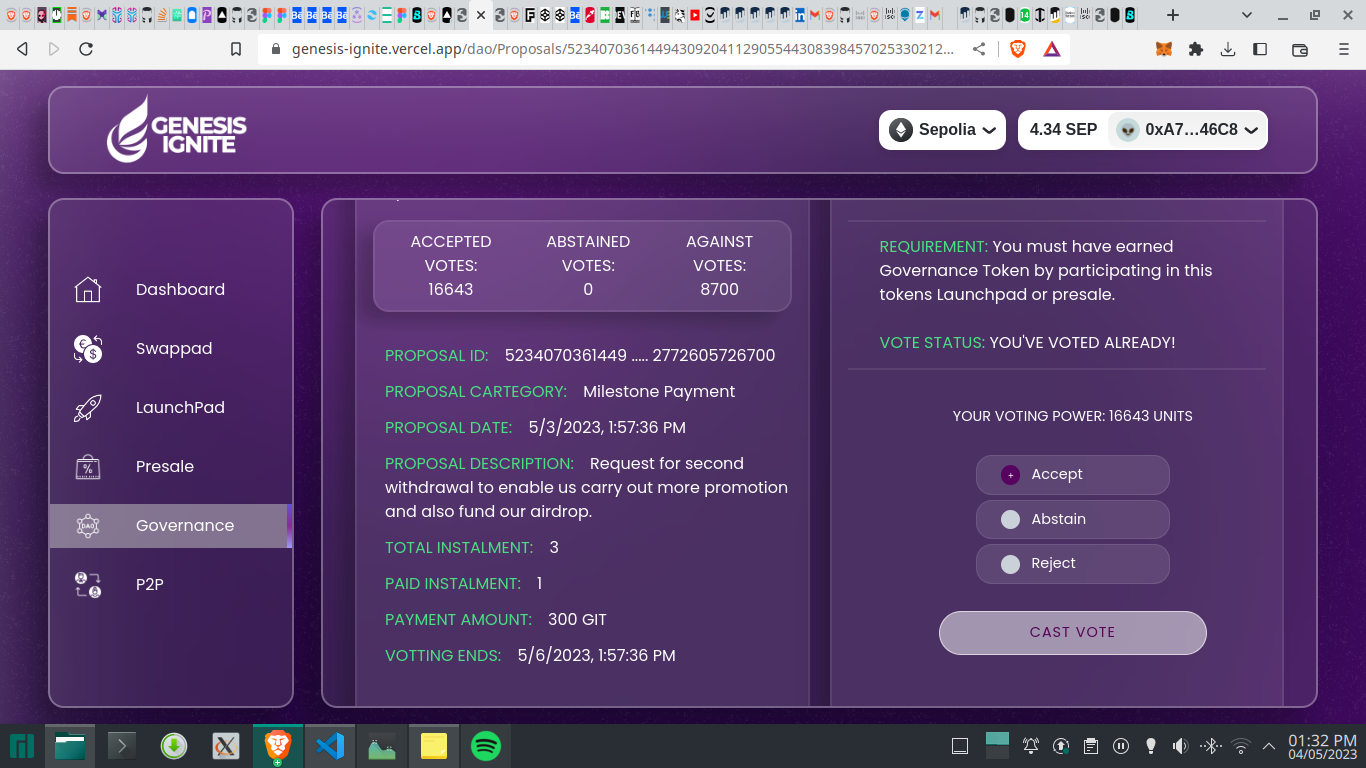The image size is (1366, 768).
Task: Open the Dashboard house icon
Action: tap(88, 289)
